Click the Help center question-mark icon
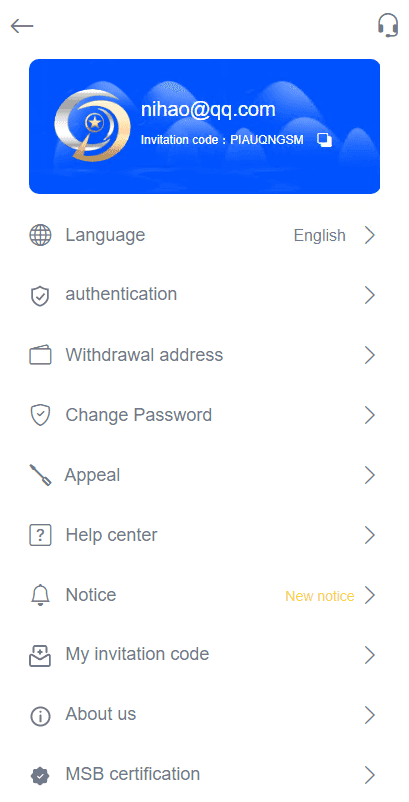This screenshot has height=802, width=409. point(40,535)
